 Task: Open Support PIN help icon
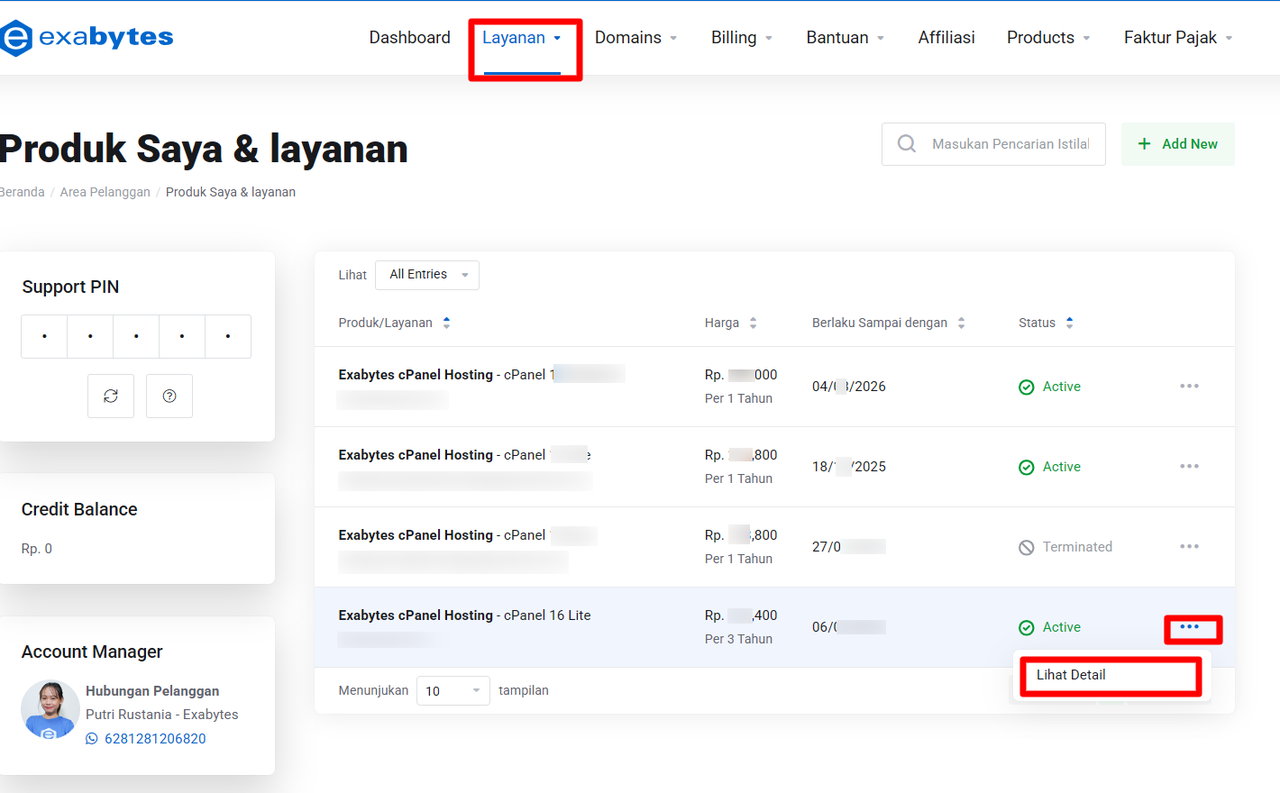(169, 396)
